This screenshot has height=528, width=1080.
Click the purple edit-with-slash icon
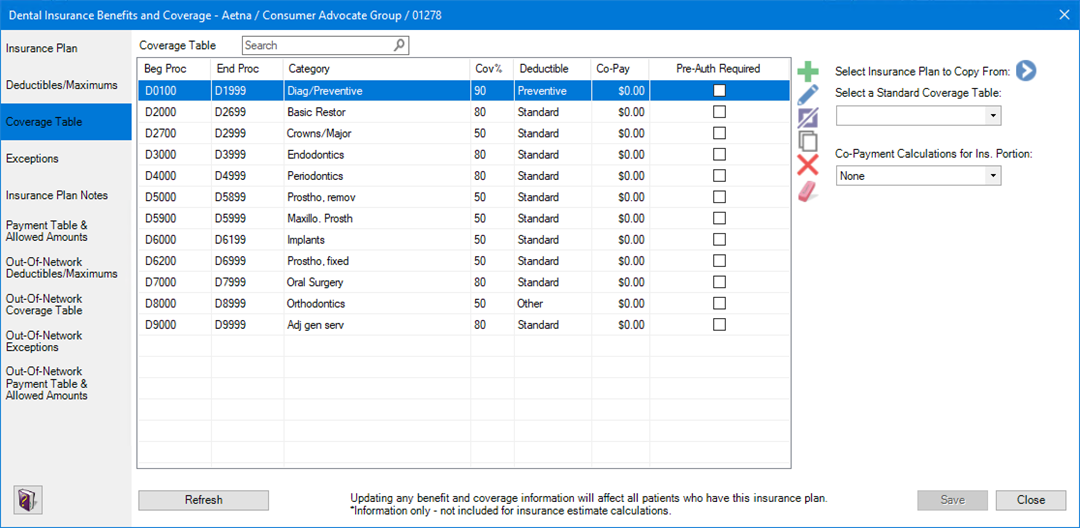(x=808, y=118)
